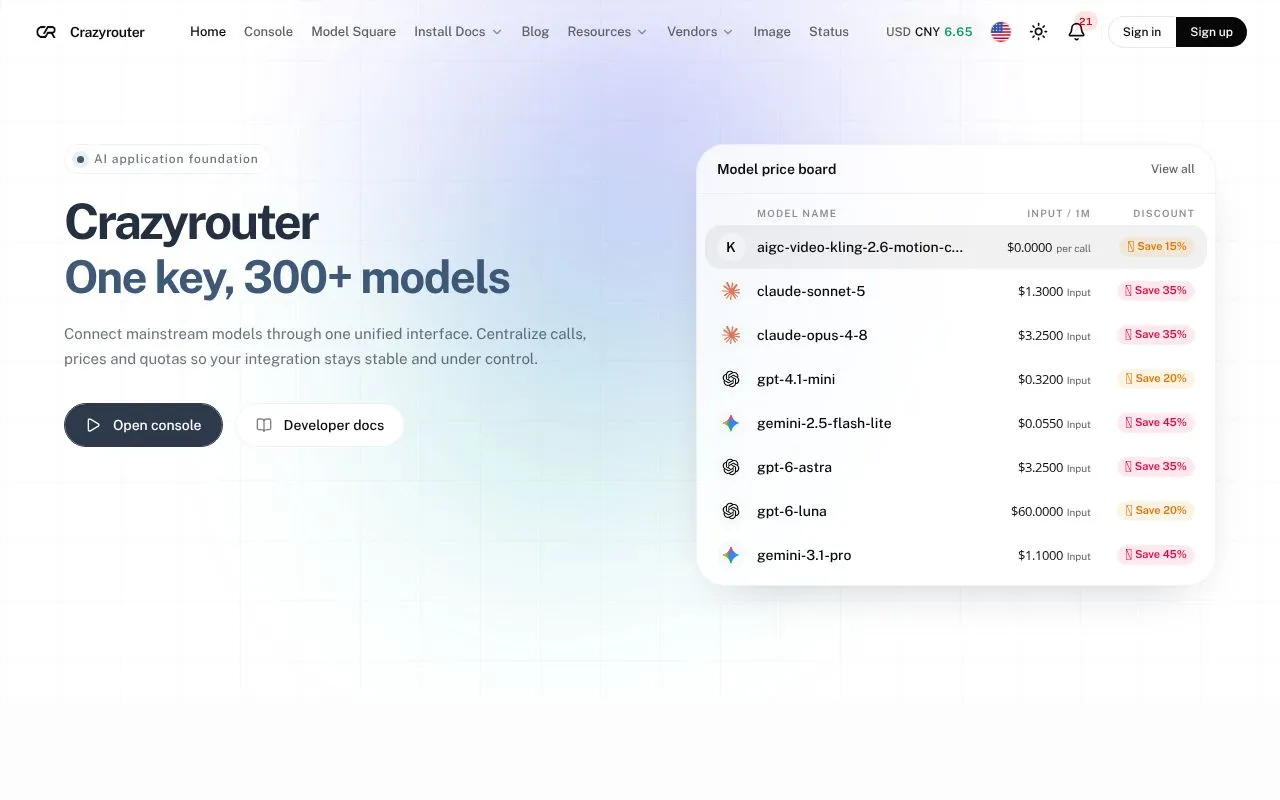Click the gemini-3.1-pro Gemini icon
This screenshot has height=800, width=1280.
coord(731,555)
